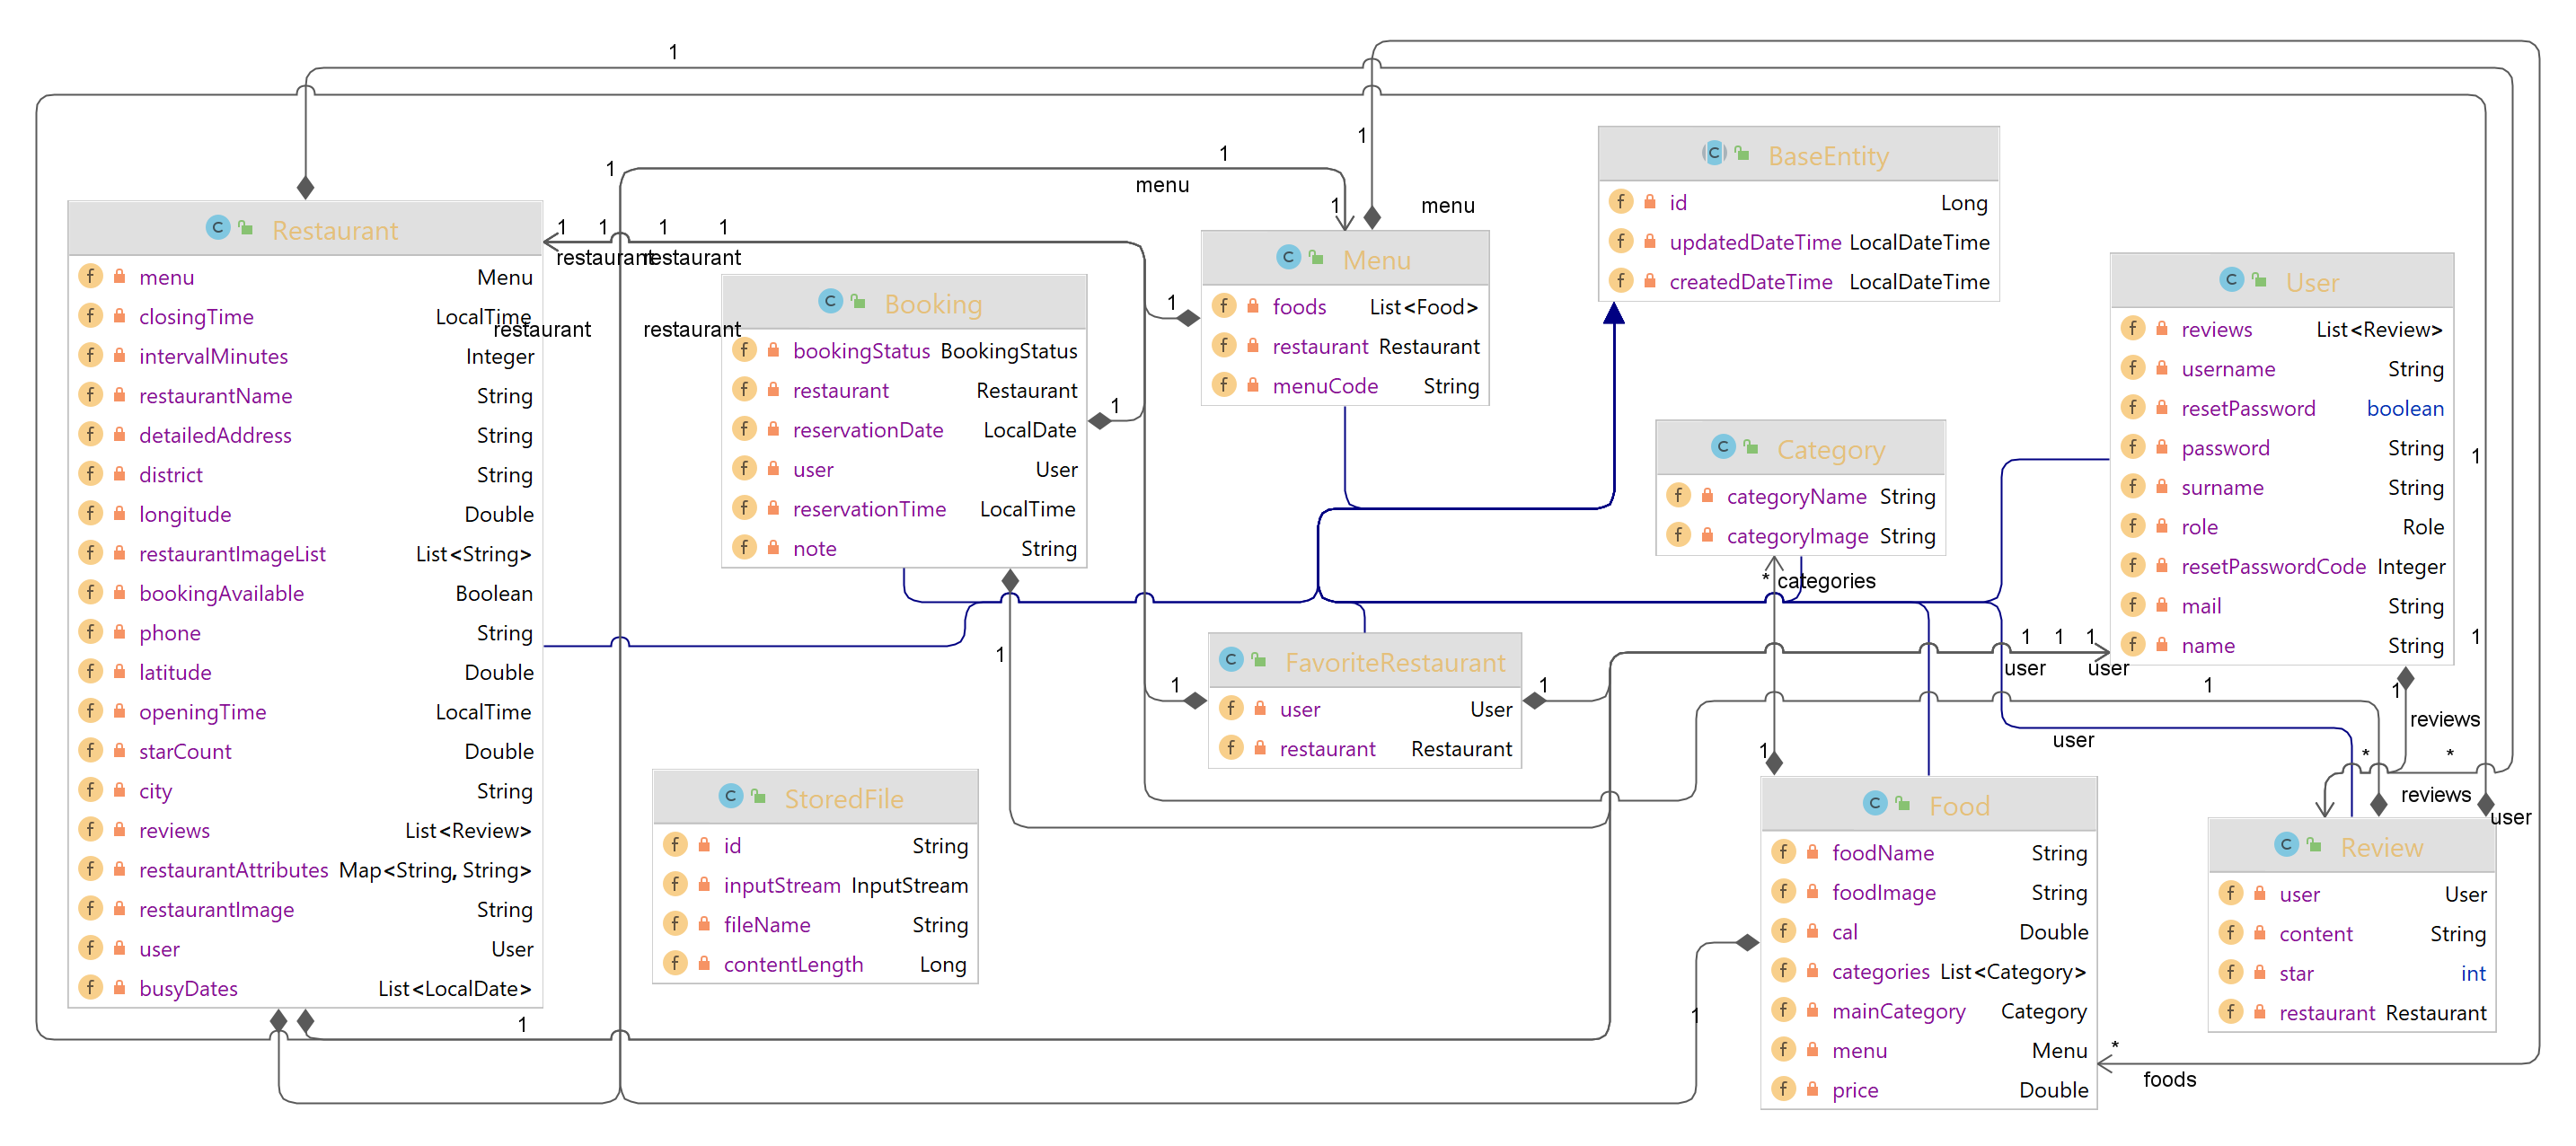Click the class icon next to Food header

click(x=1875, y=803)
